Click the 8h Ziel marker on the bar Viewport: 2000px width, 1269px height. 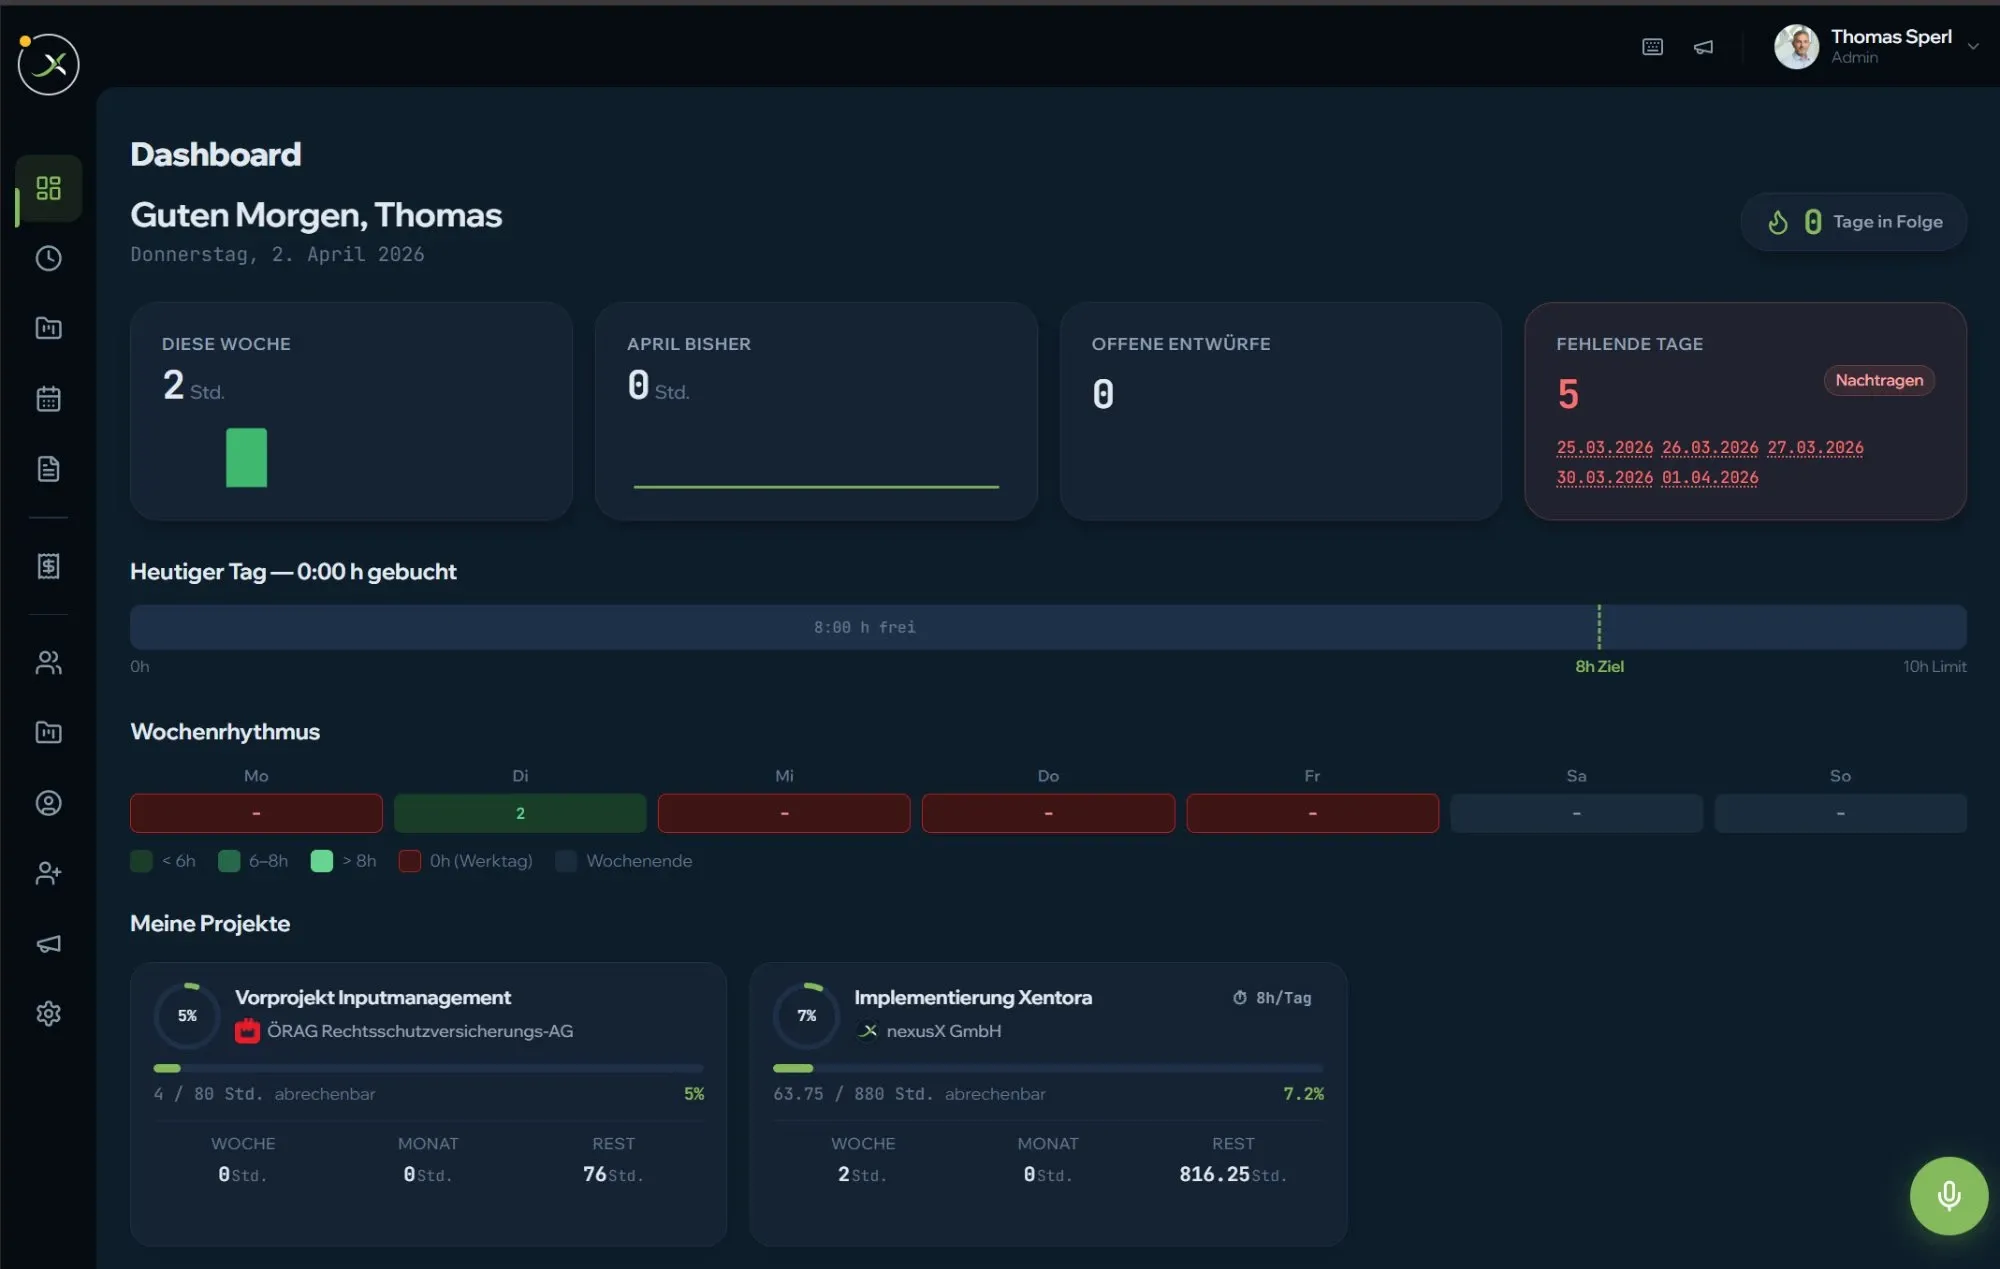[1599, 627]
